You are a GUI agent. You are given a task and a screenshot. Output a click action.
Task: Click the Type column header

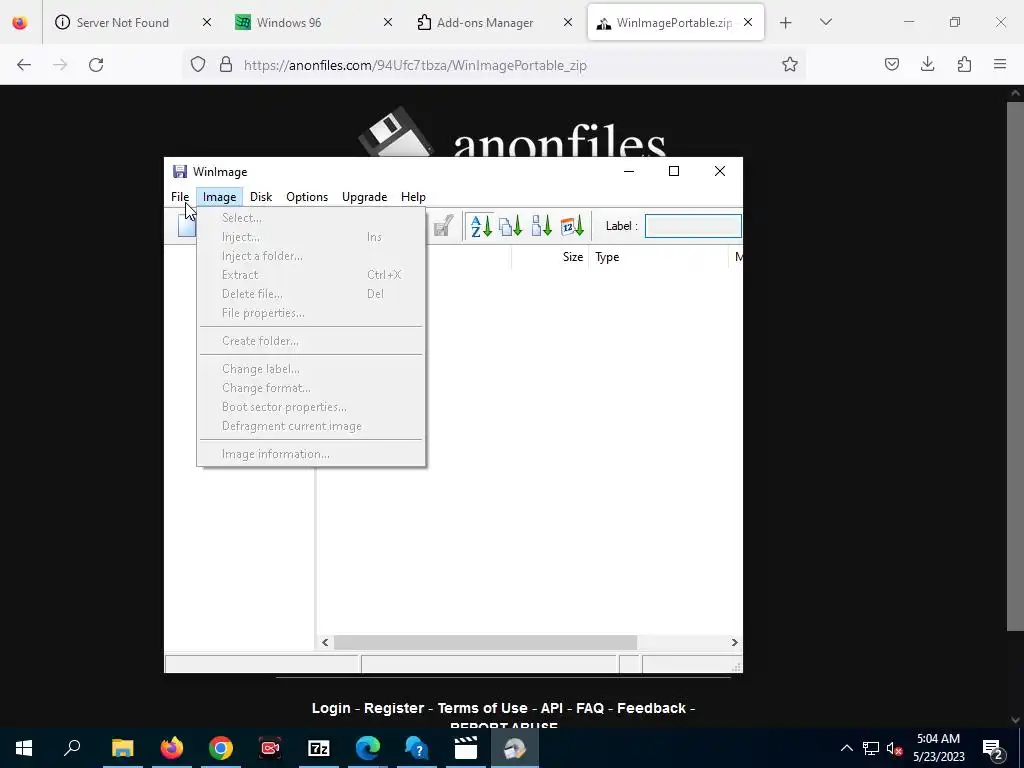point(658,257)
